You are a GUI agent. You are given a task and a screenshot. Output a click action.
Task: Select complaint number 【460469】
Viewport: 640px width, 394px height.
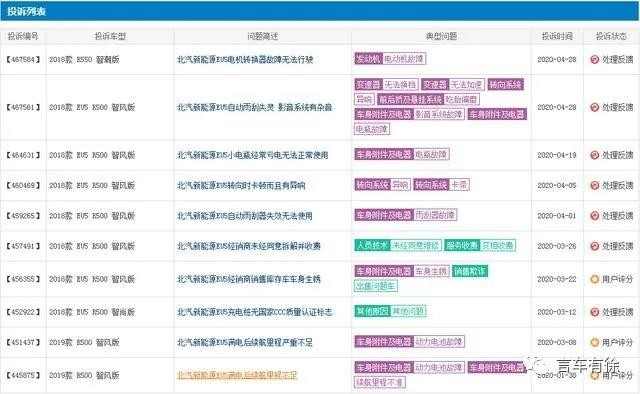[23, 185]
